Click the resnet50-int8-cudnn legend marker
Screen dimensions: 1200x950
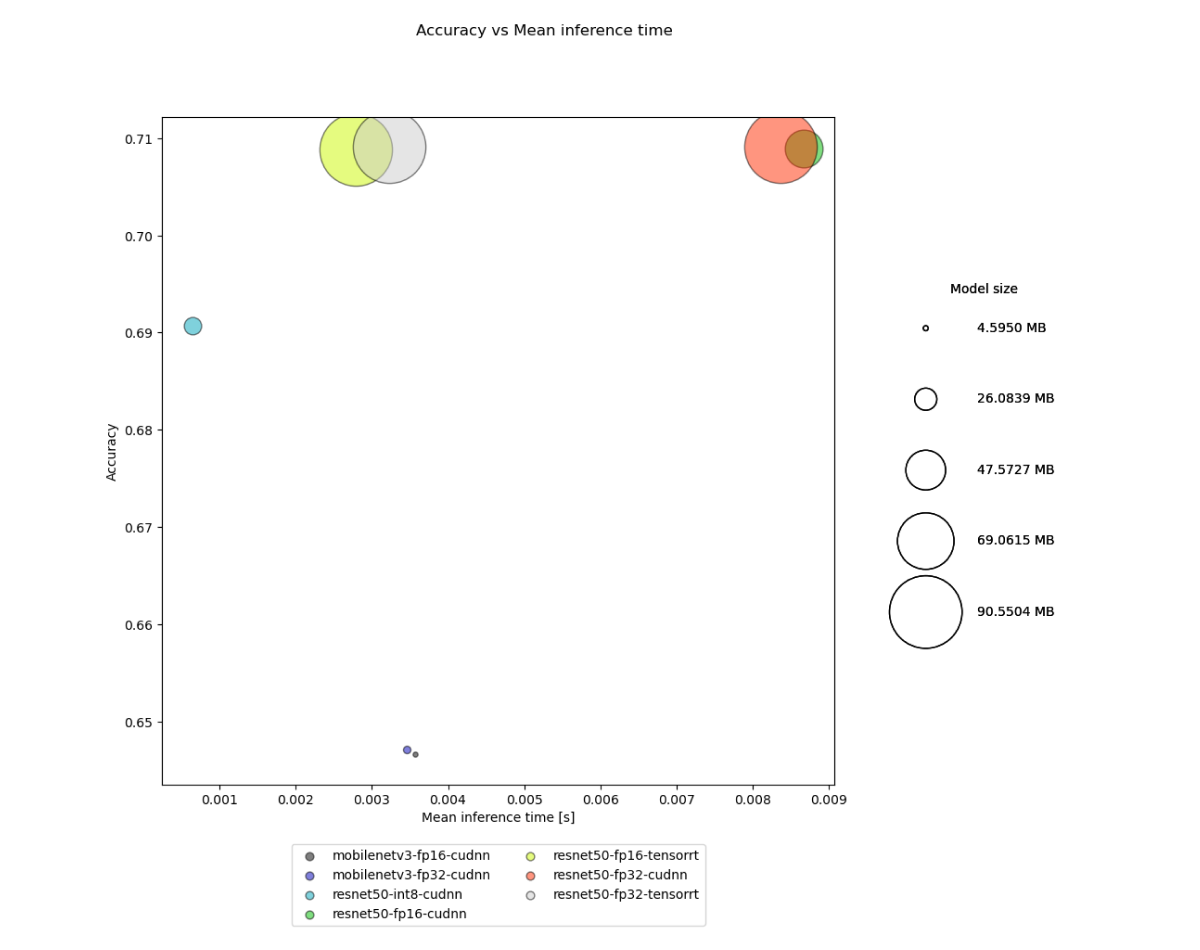point(310,895)
